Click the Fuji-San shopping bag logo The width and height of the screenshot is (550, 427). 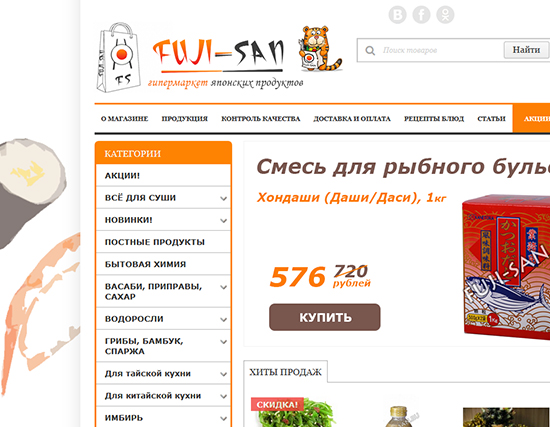119,58
